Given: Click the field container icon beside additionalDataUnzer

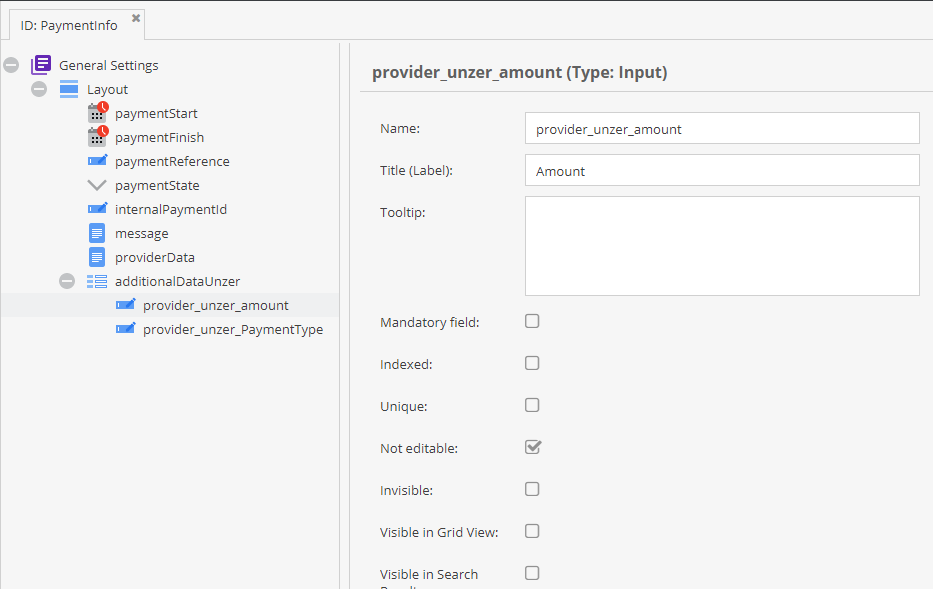Looking at the screenshot, I should pyautogui.click(x=97, y=281).
